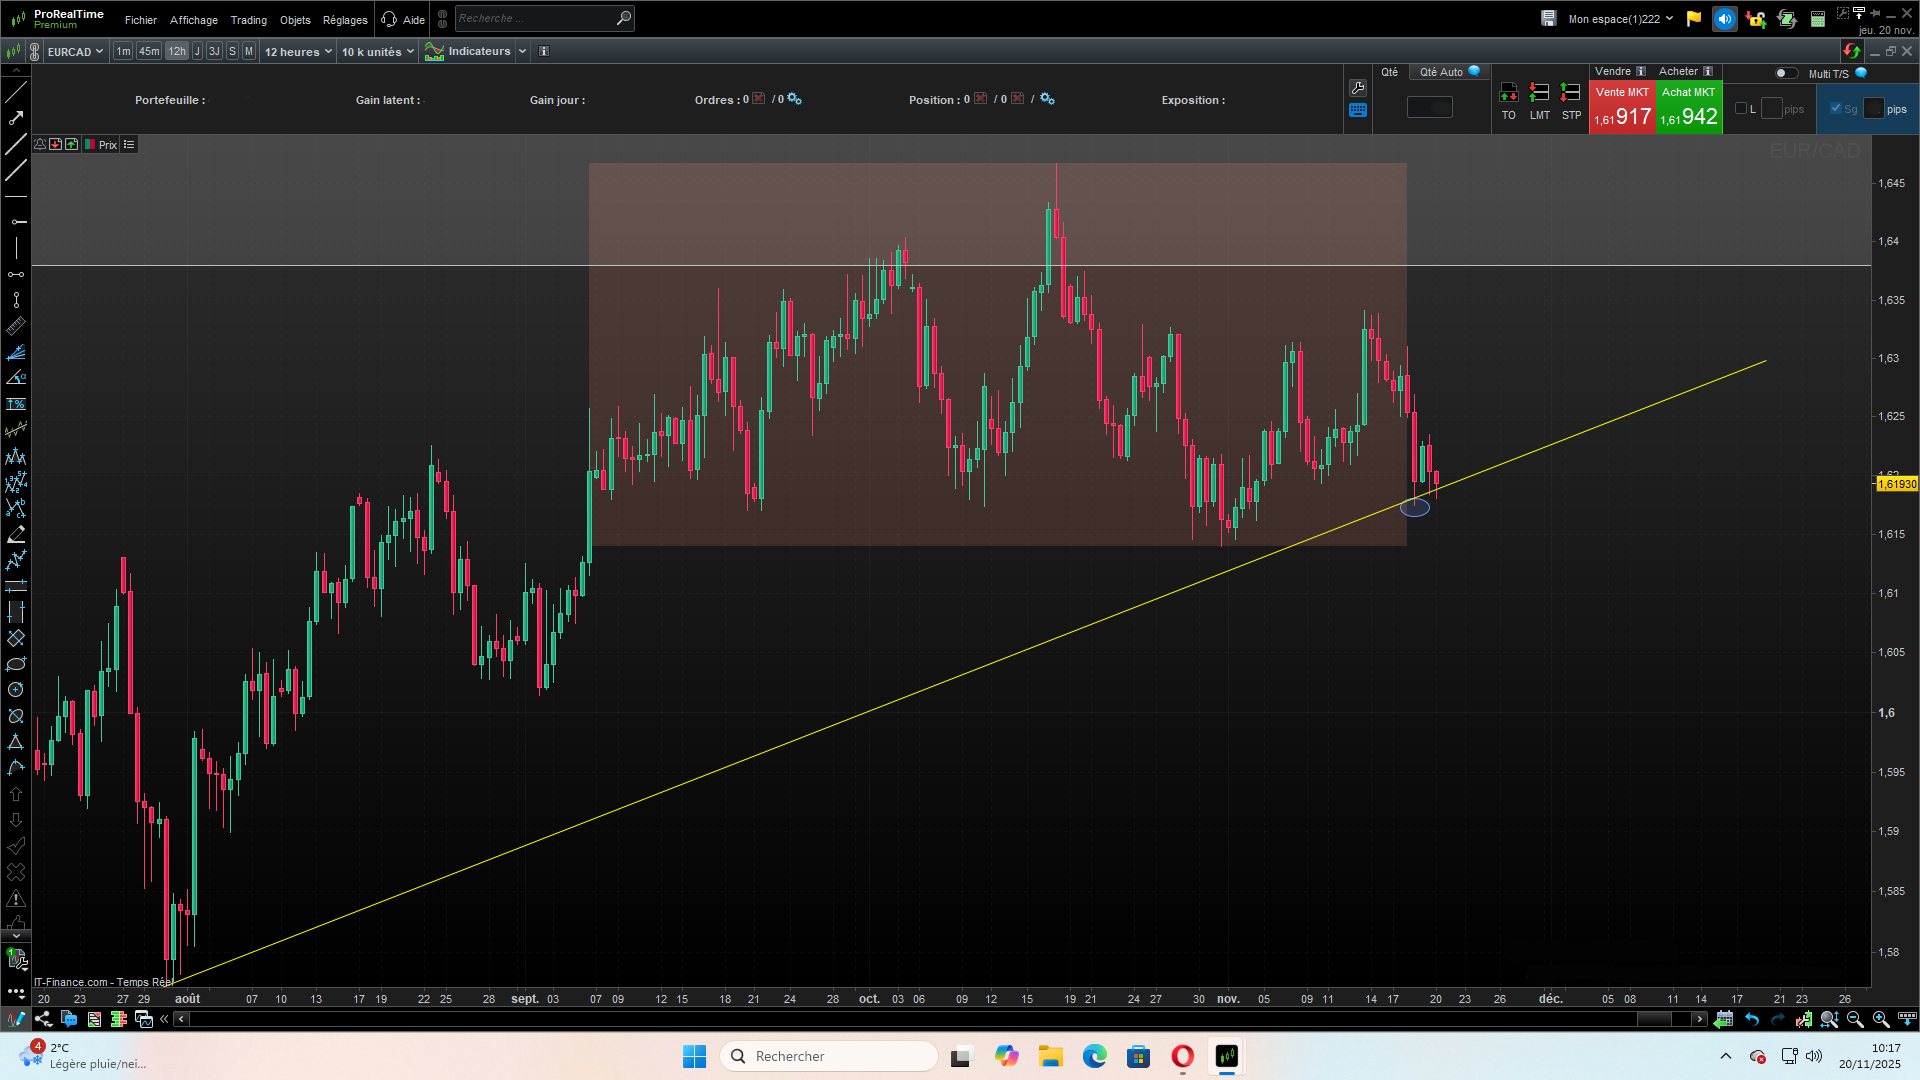Click the Indicateurs chart icon
This screenshot has width=1920, height=1080.
[x=434, y=51]
